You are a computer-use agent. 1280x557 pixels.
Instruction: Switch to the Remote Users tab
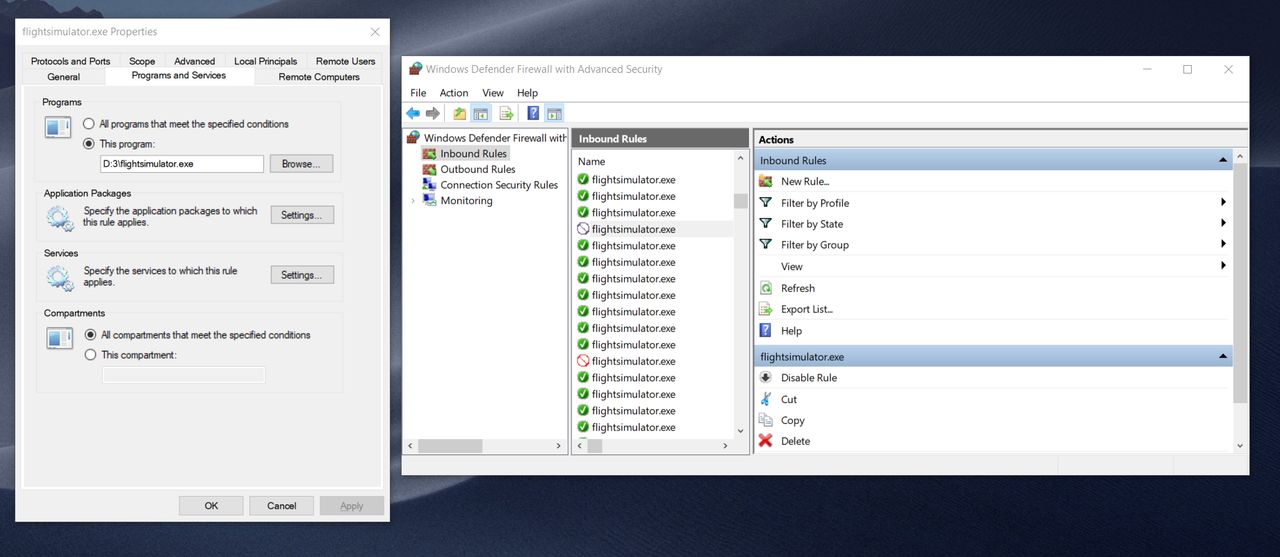(x=345, y=61)
